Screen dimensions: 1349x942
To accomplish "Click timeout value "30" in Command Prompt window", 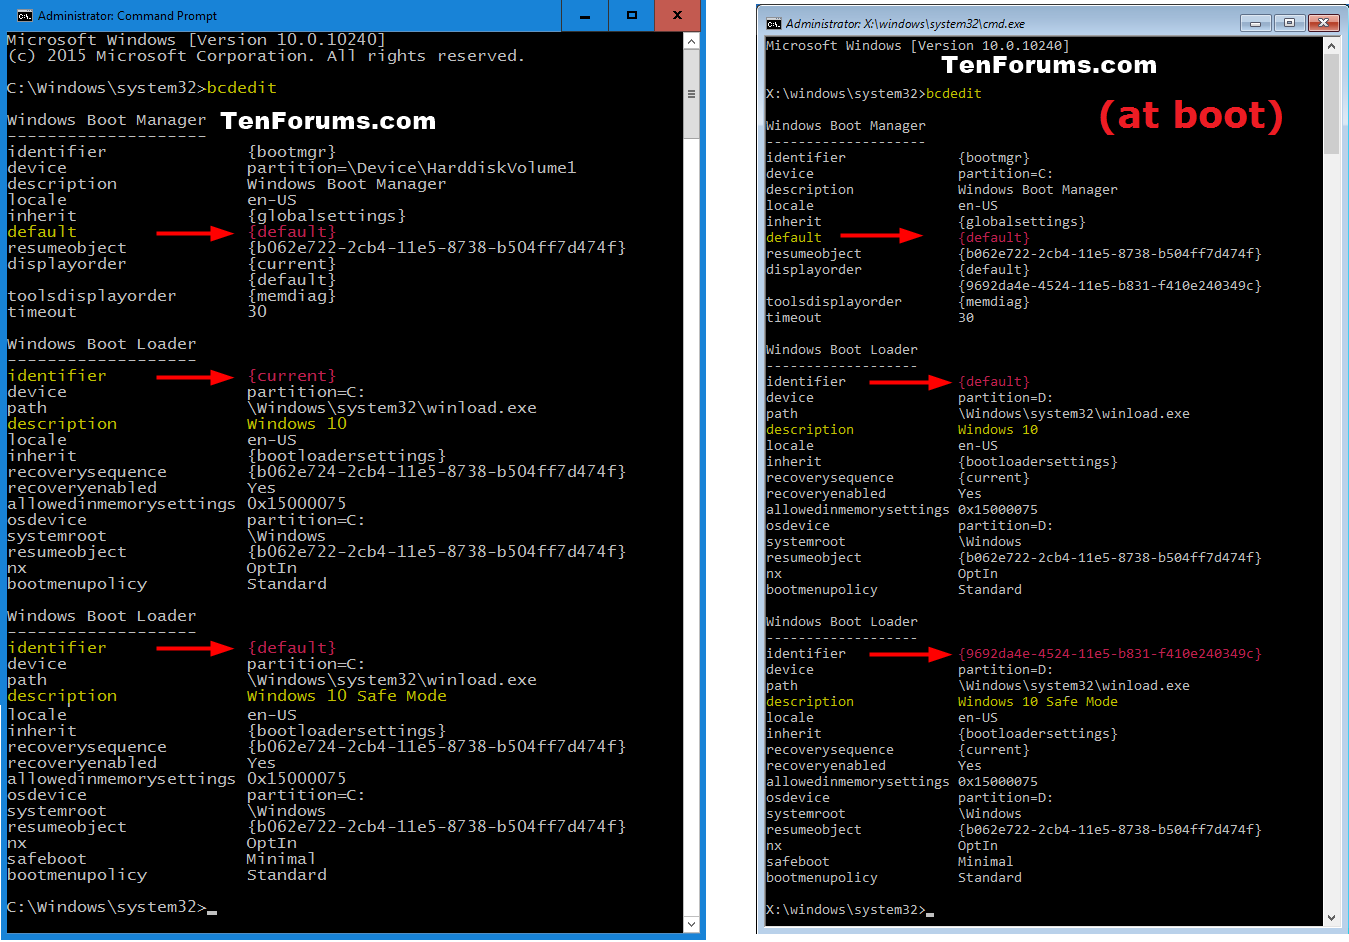I will point(257,312).
